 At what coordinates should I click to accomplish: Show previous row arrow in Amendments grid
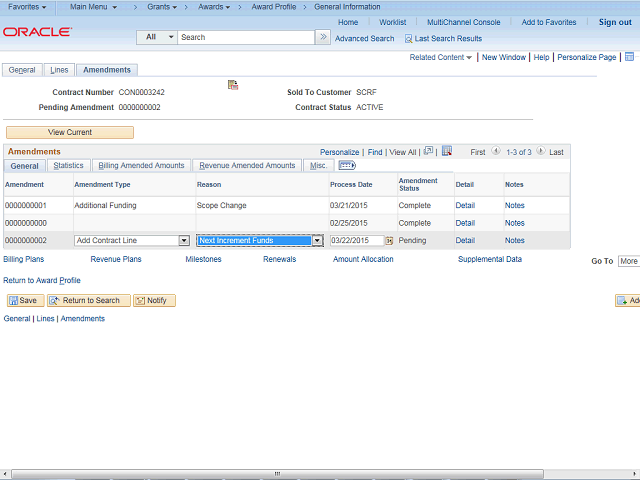tap(496, 151)
